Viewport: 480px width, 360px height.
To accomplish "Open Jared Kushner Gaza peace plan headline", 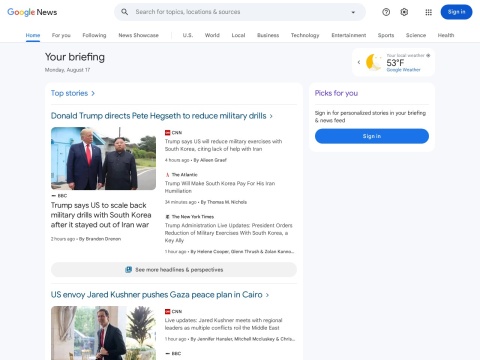I will tap(157, 295).
